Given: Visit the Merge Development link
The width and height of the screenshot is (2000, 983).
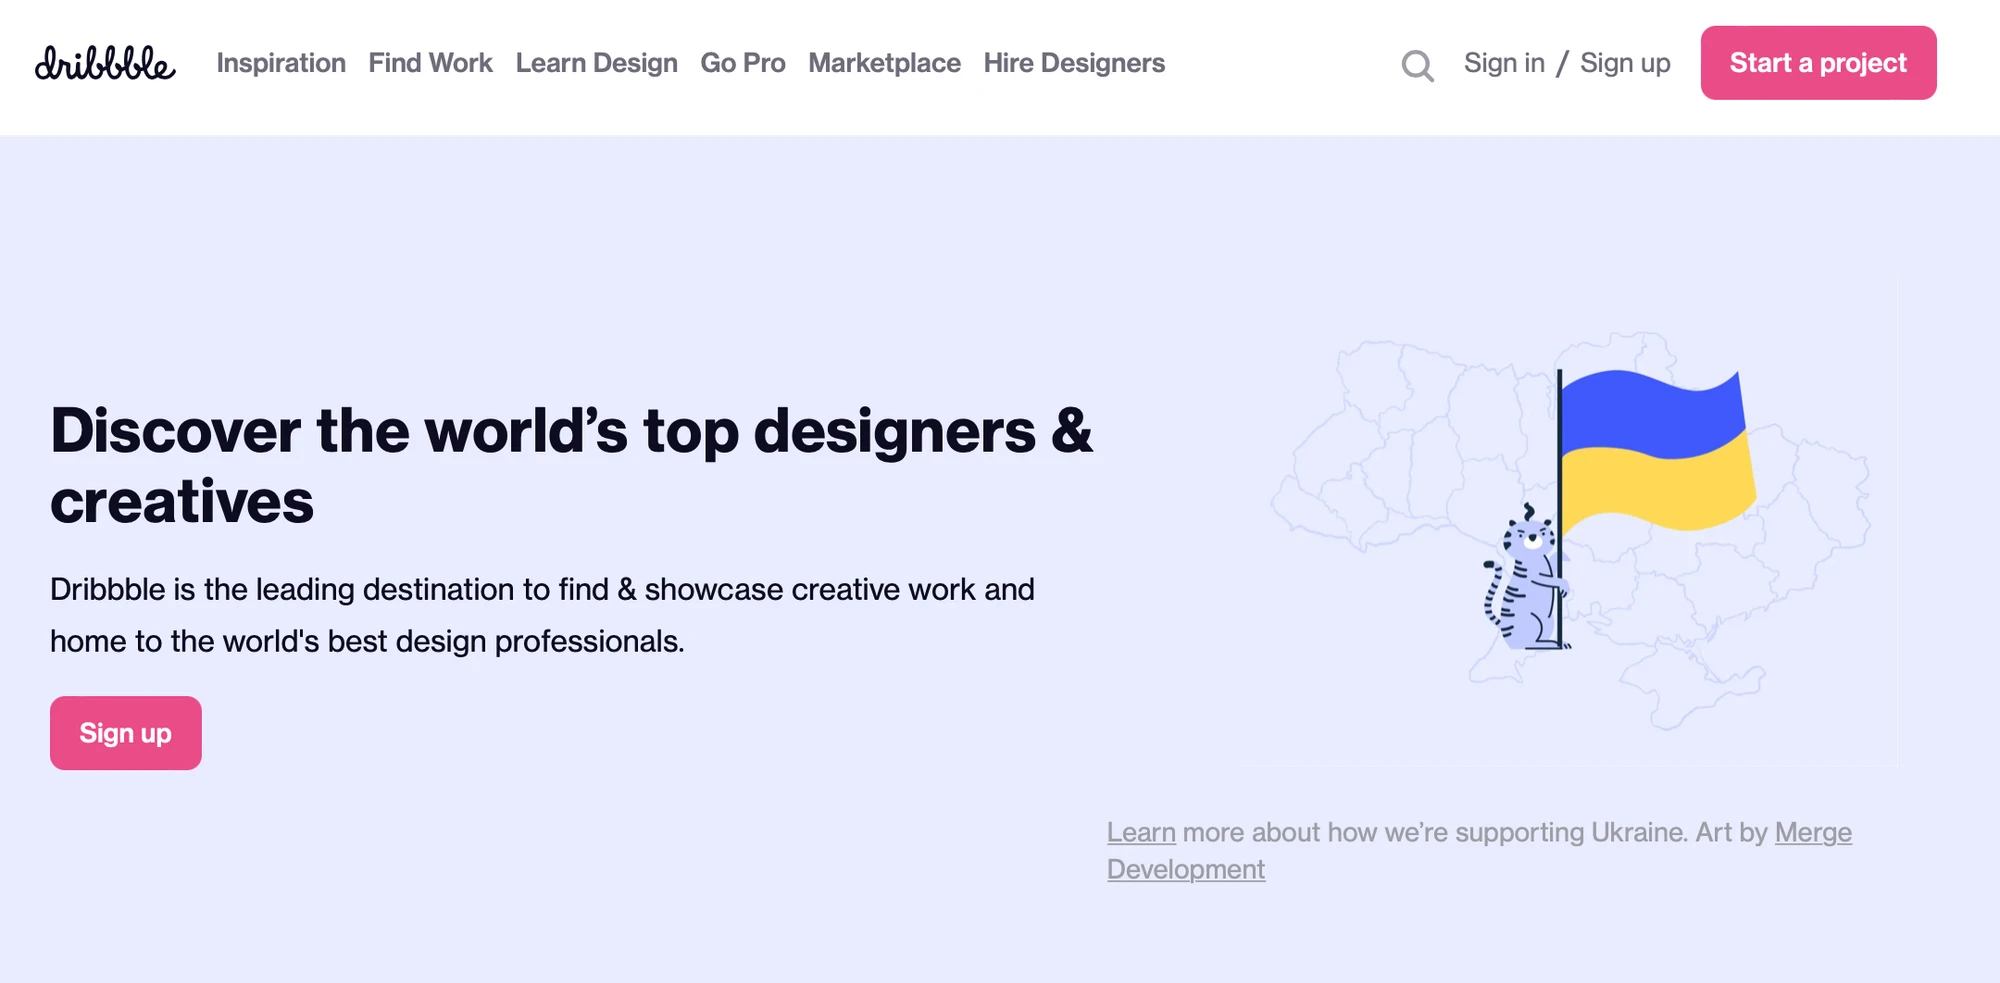Looking at the screenshot, I should click(1479, 851).
